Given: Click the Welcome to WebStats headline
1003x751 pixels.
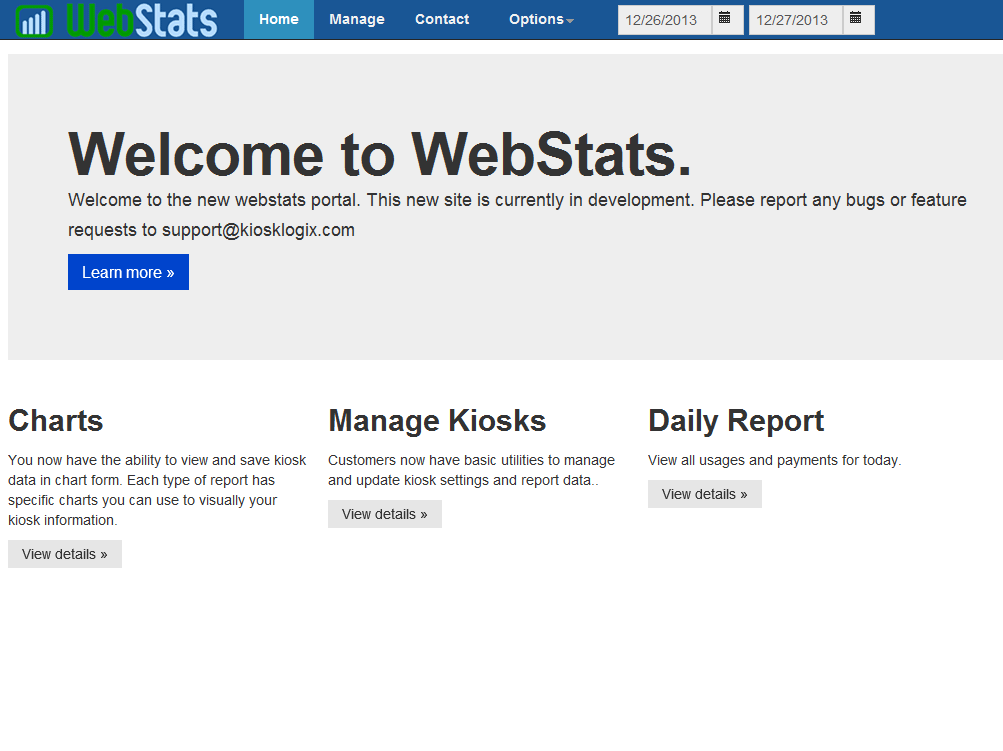Looking at the screenshot, I should (380, 154).
